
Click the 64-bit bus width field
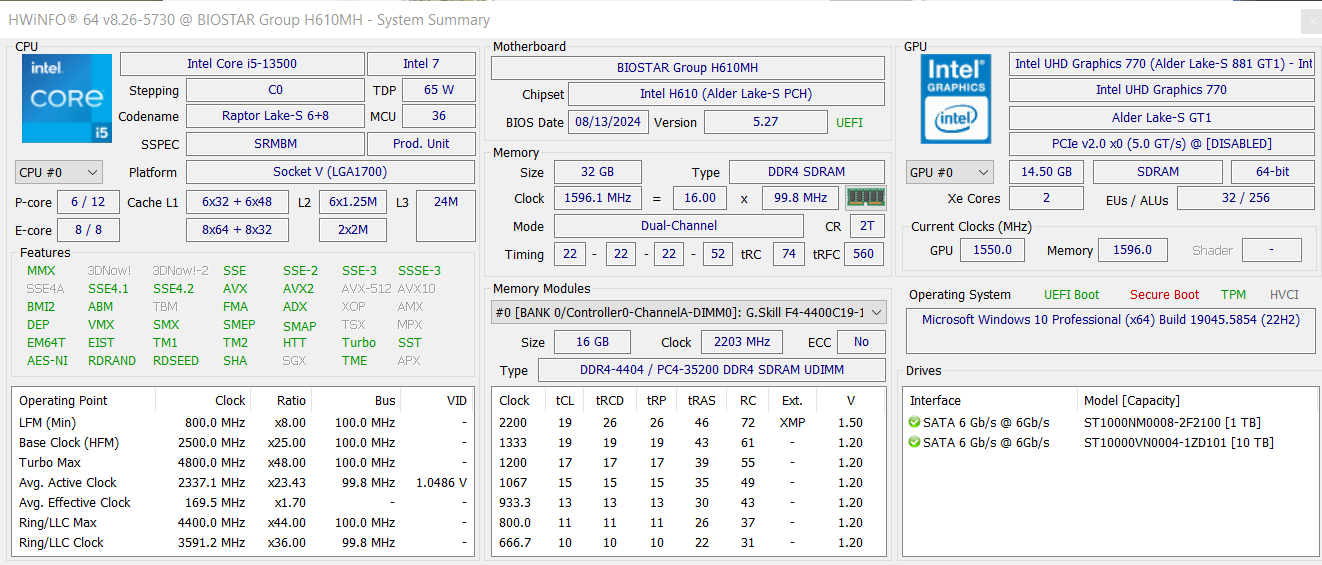point(1272,171)
